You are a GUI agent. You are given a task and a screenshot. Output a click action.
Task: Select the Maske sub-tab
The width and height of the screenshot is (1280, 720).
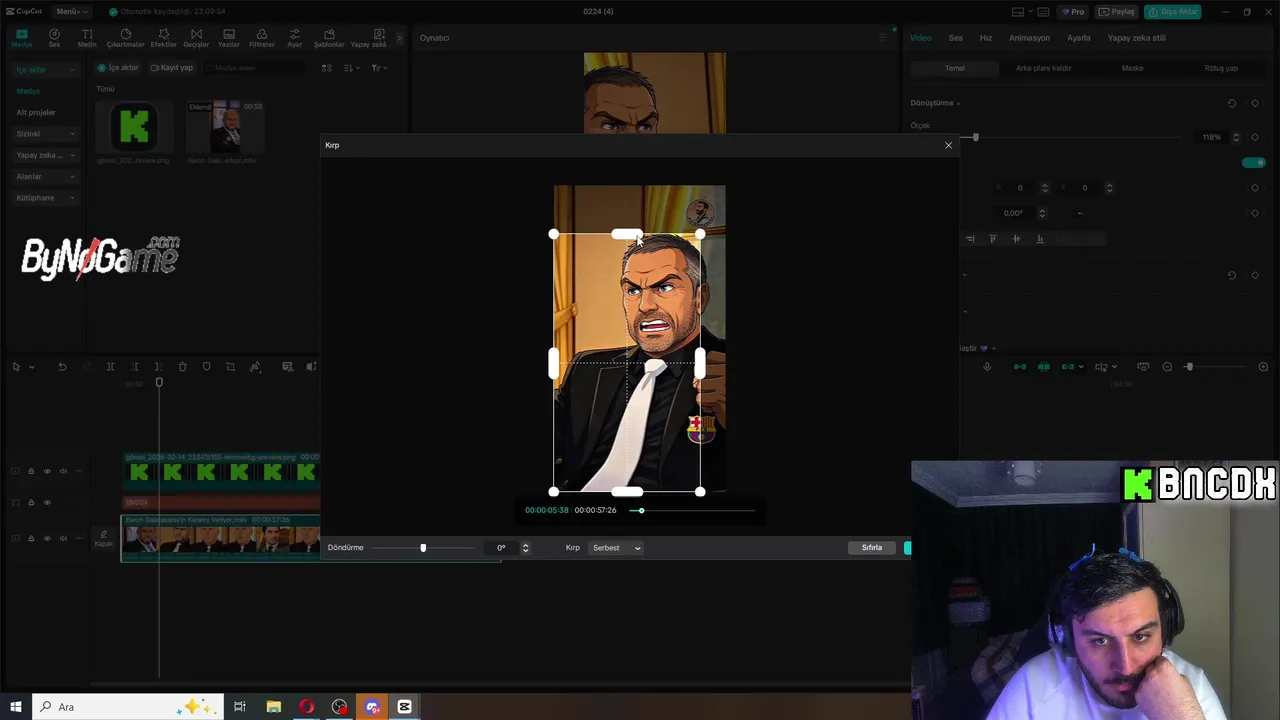[x=1132, y=68]
